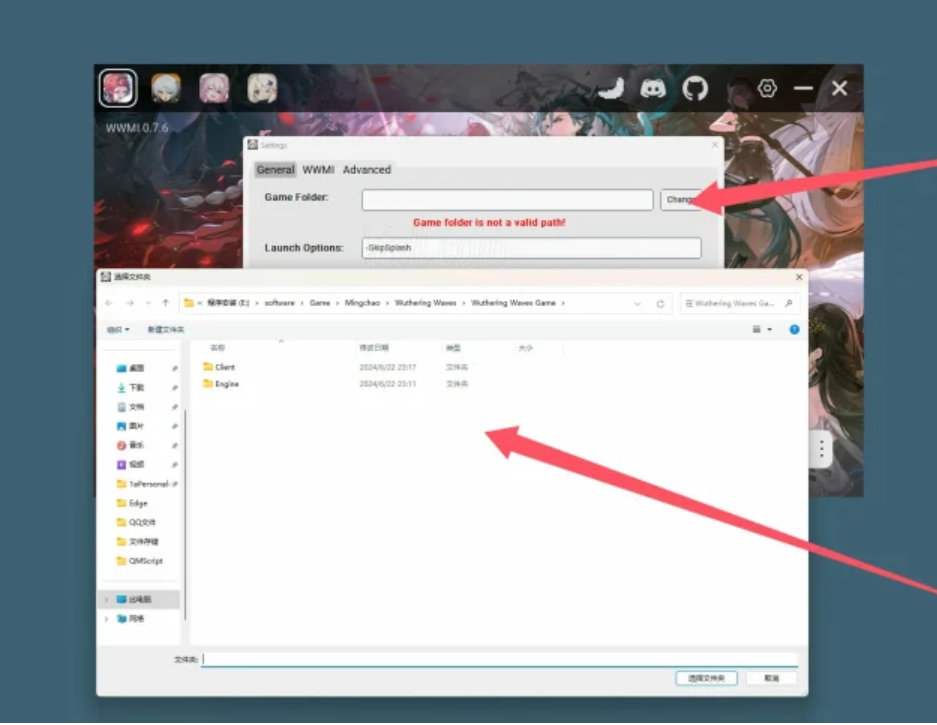Expand the Network tree node
The width and height of the screenshot is (937, 725).
(x=107, y=619)
